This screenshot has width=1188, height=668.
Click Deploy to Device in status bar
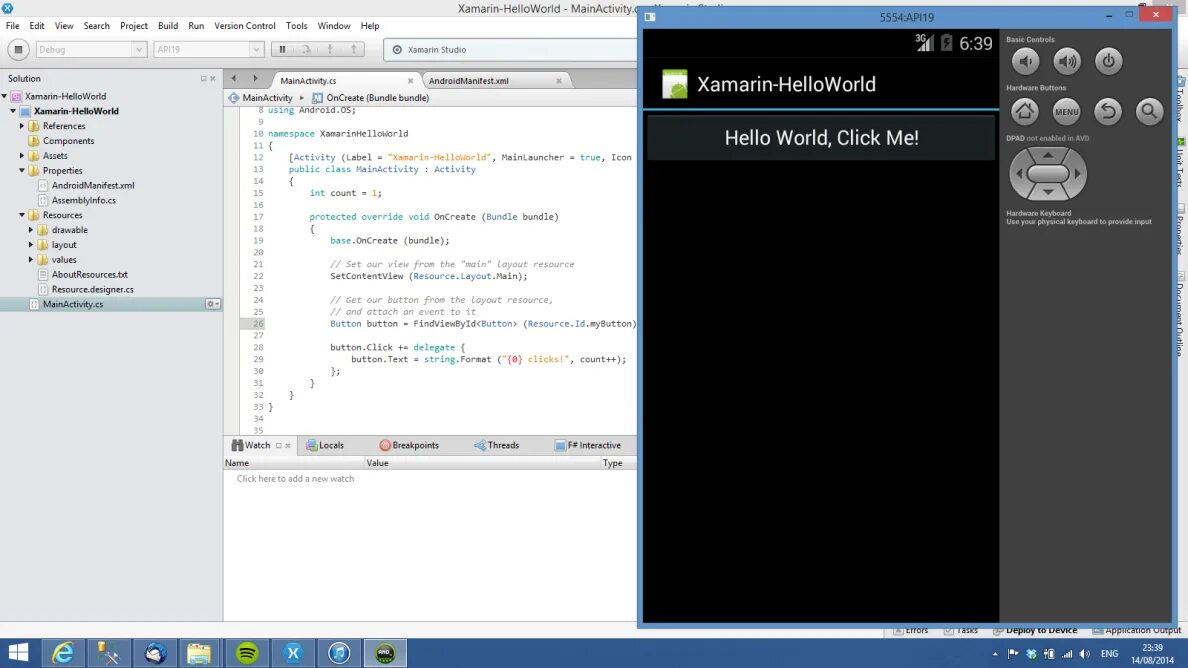pos(1035,630)
